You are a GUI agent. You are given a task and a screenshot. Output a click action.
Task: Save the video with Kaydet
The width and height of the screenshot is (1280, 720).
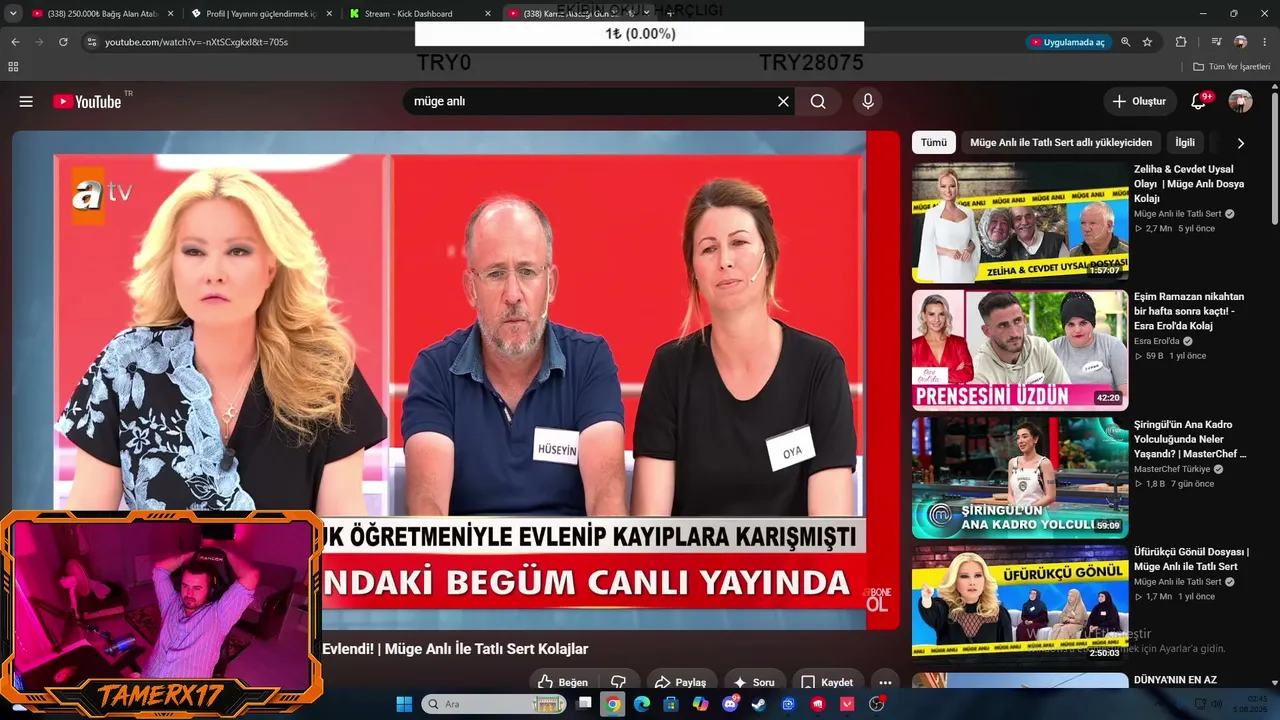(828, 682)
